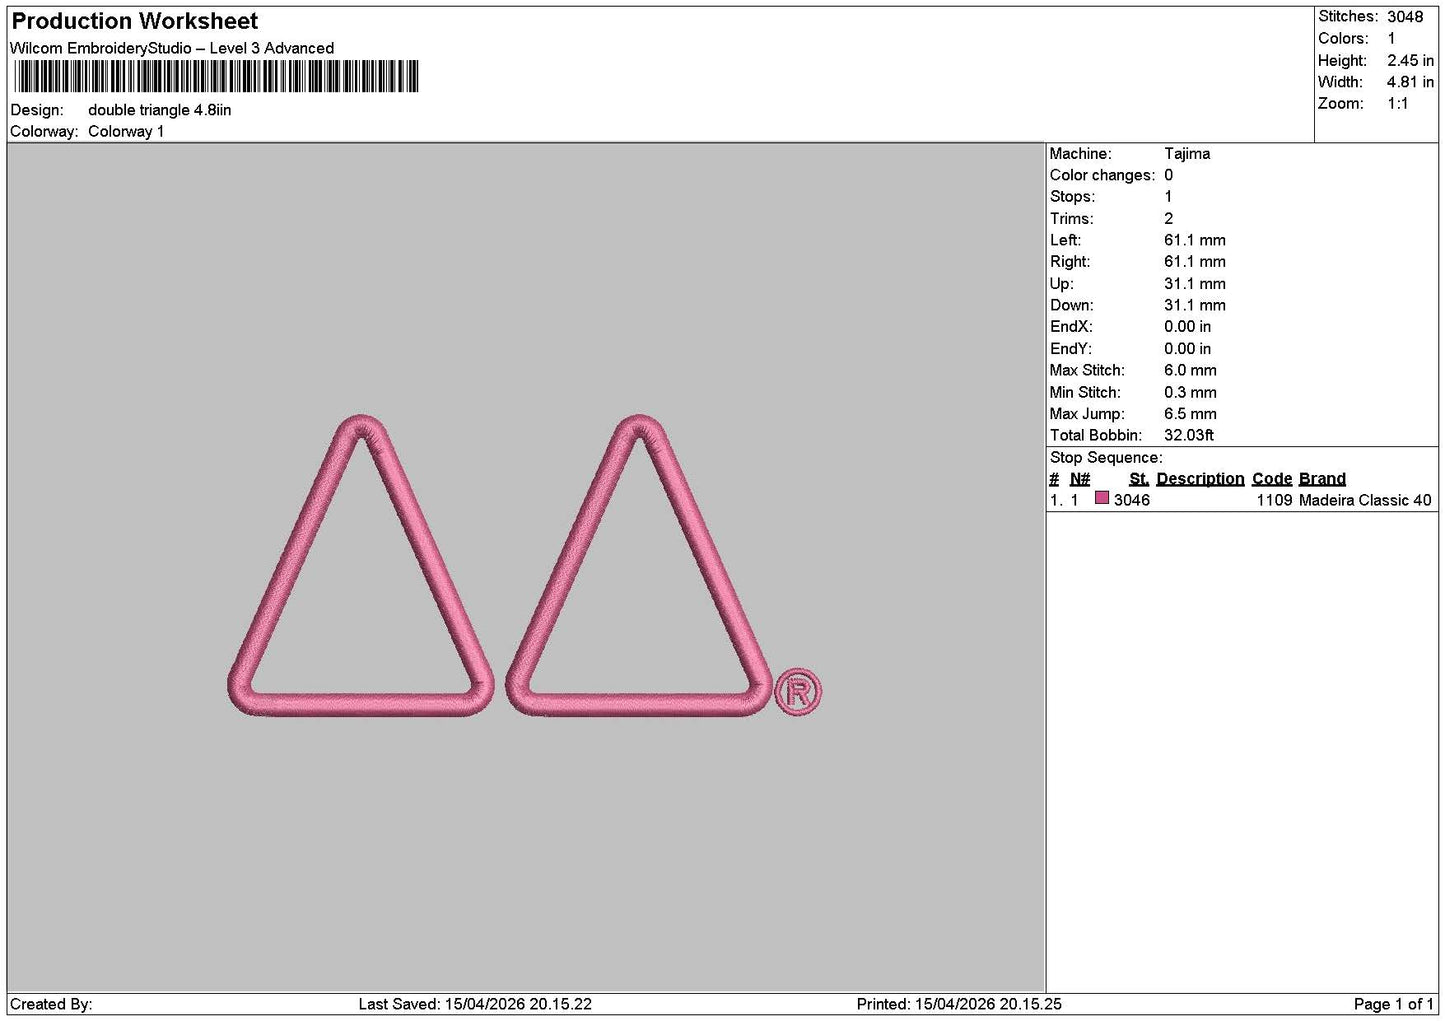Click the stitches count '3048'

(x=1405, y=16)
